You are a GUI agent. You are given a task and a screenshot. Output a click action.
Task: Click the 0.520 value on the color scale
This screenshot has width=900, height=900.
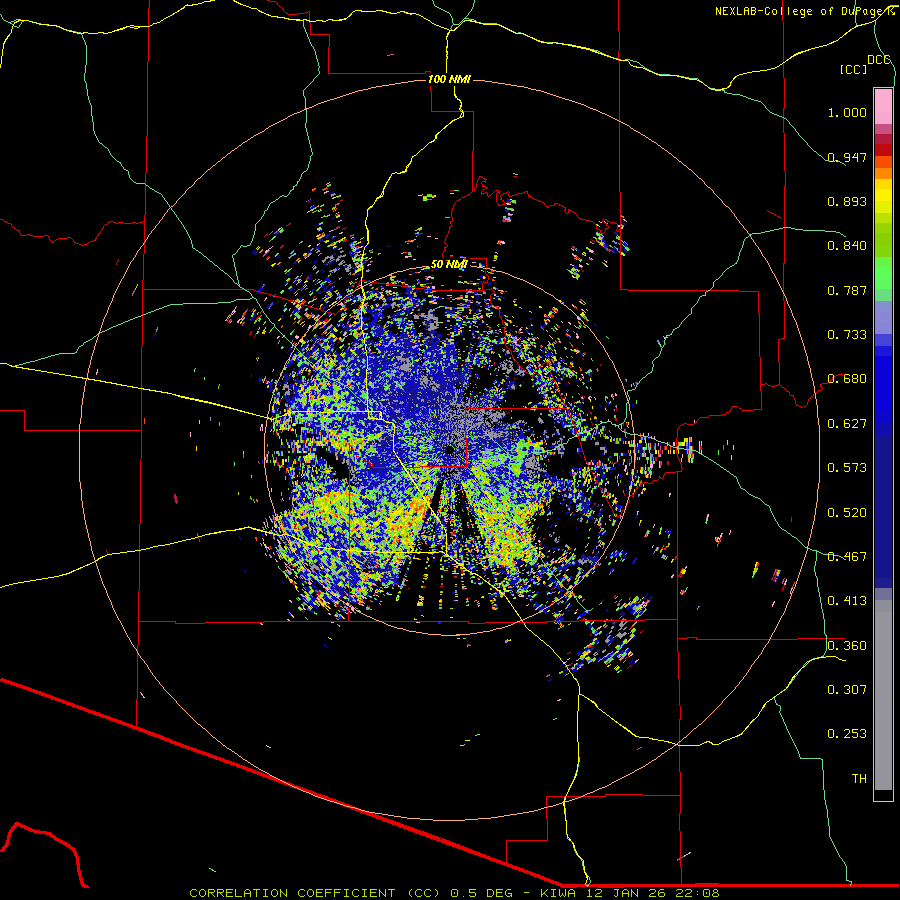tap(847, 513)
